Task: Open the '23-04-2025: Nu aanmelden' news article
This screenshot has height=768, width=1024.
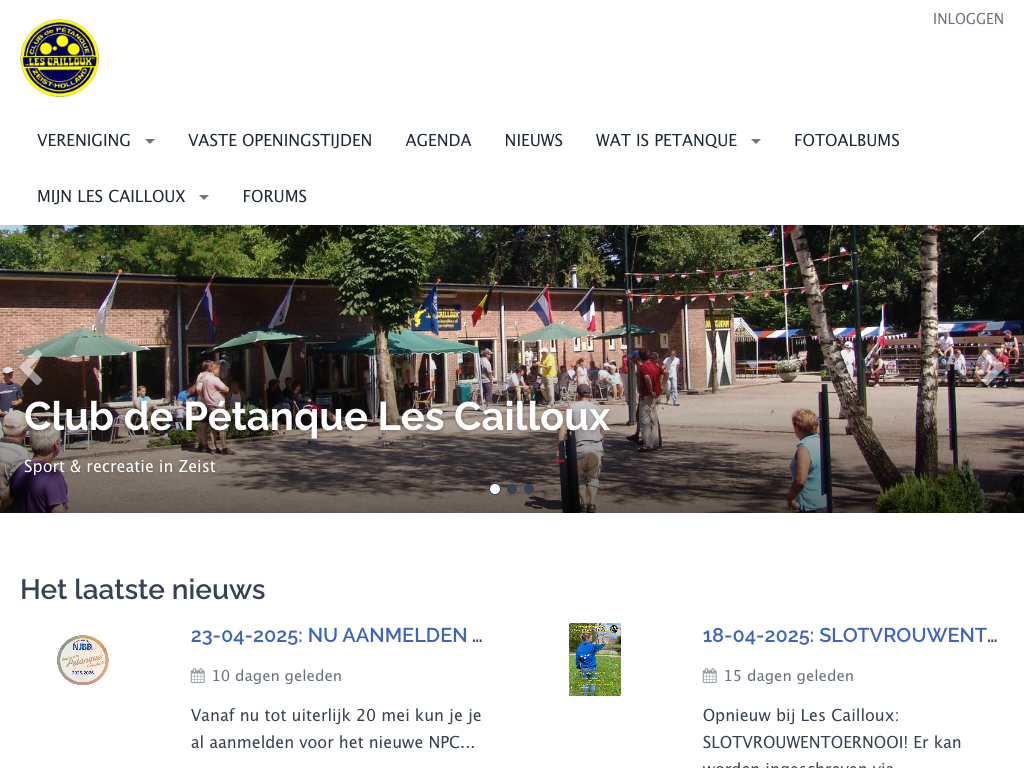Action: [336, 635]
